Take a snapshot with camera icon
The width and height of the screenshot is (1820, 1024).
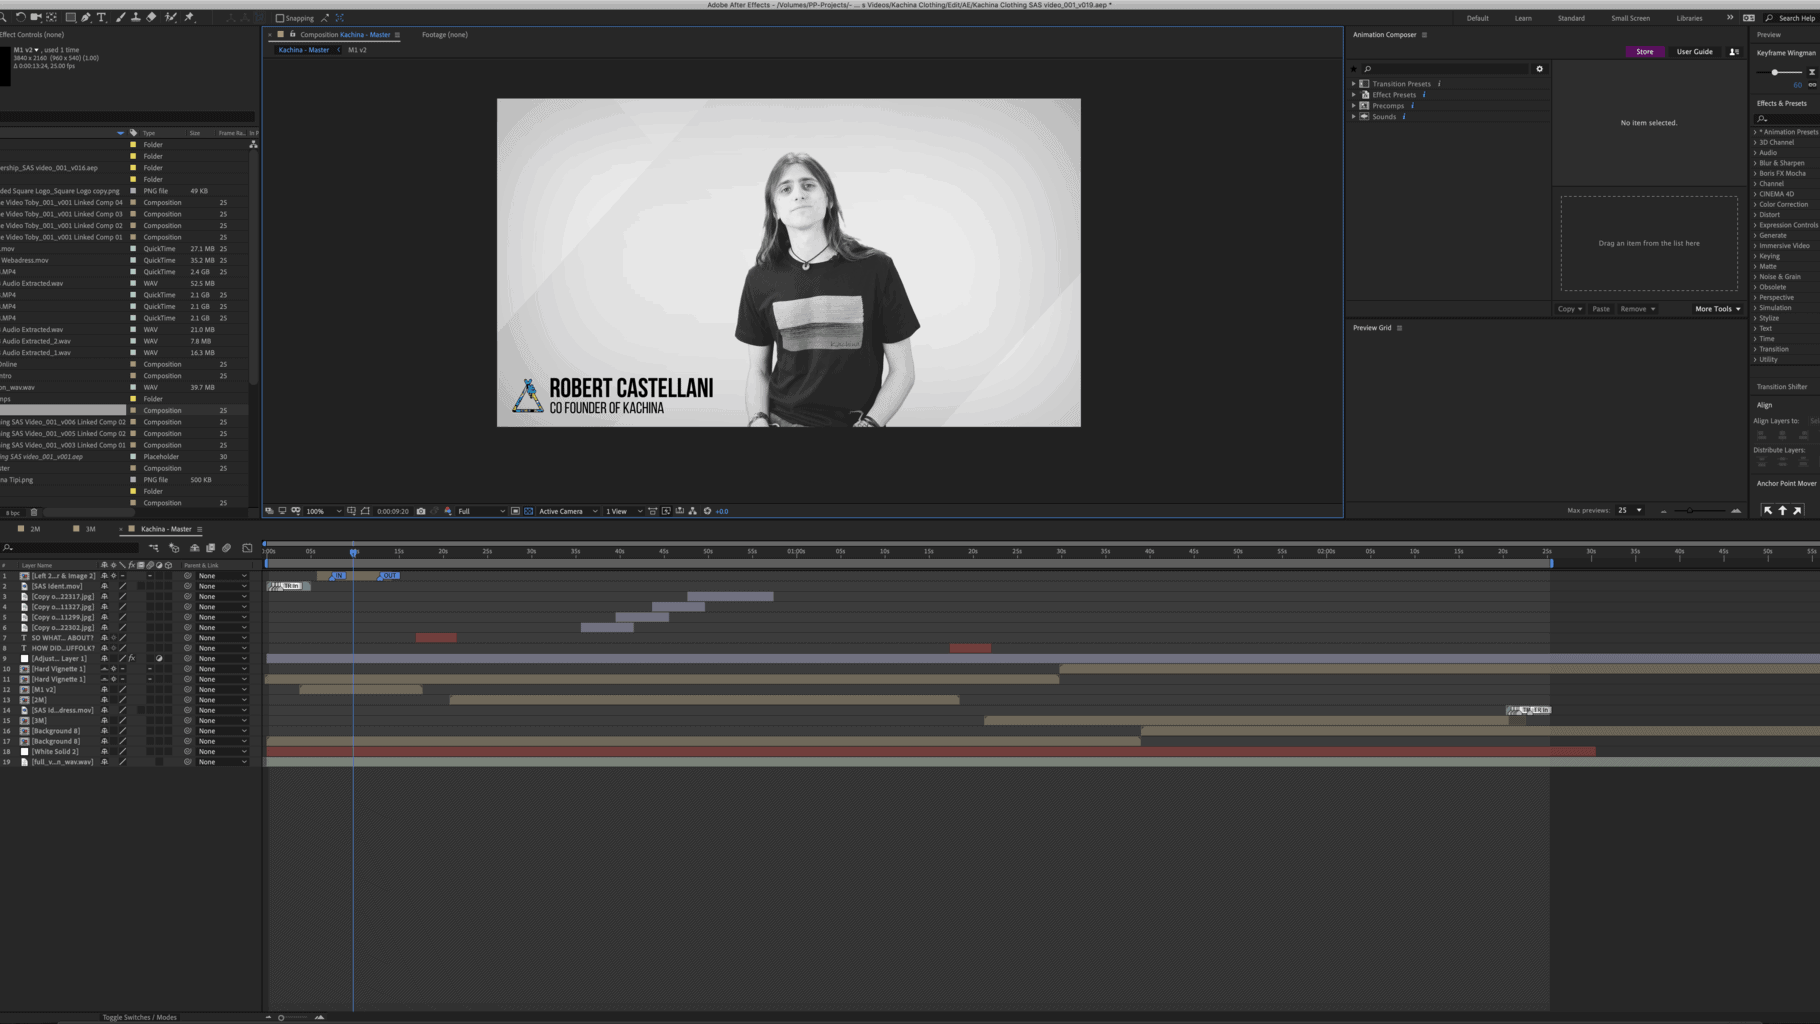click(x=421, y=511)
